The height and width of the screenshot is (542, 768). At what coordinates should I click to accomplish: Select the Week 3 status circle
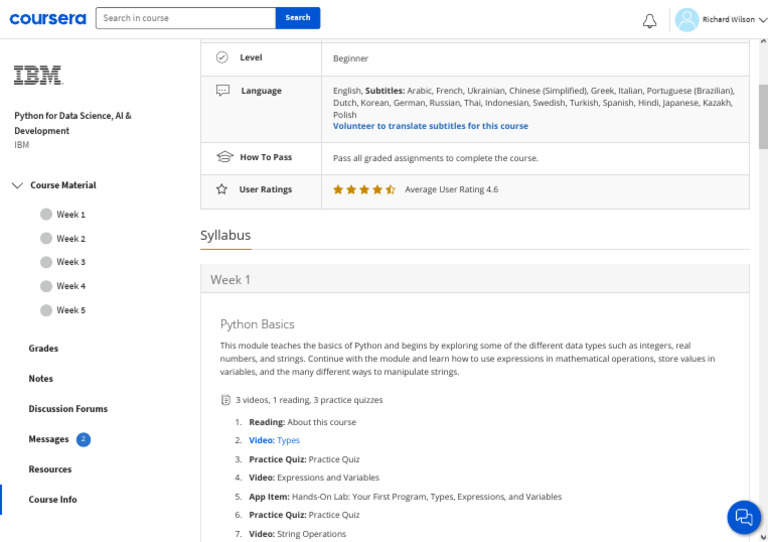pos(46,262)
